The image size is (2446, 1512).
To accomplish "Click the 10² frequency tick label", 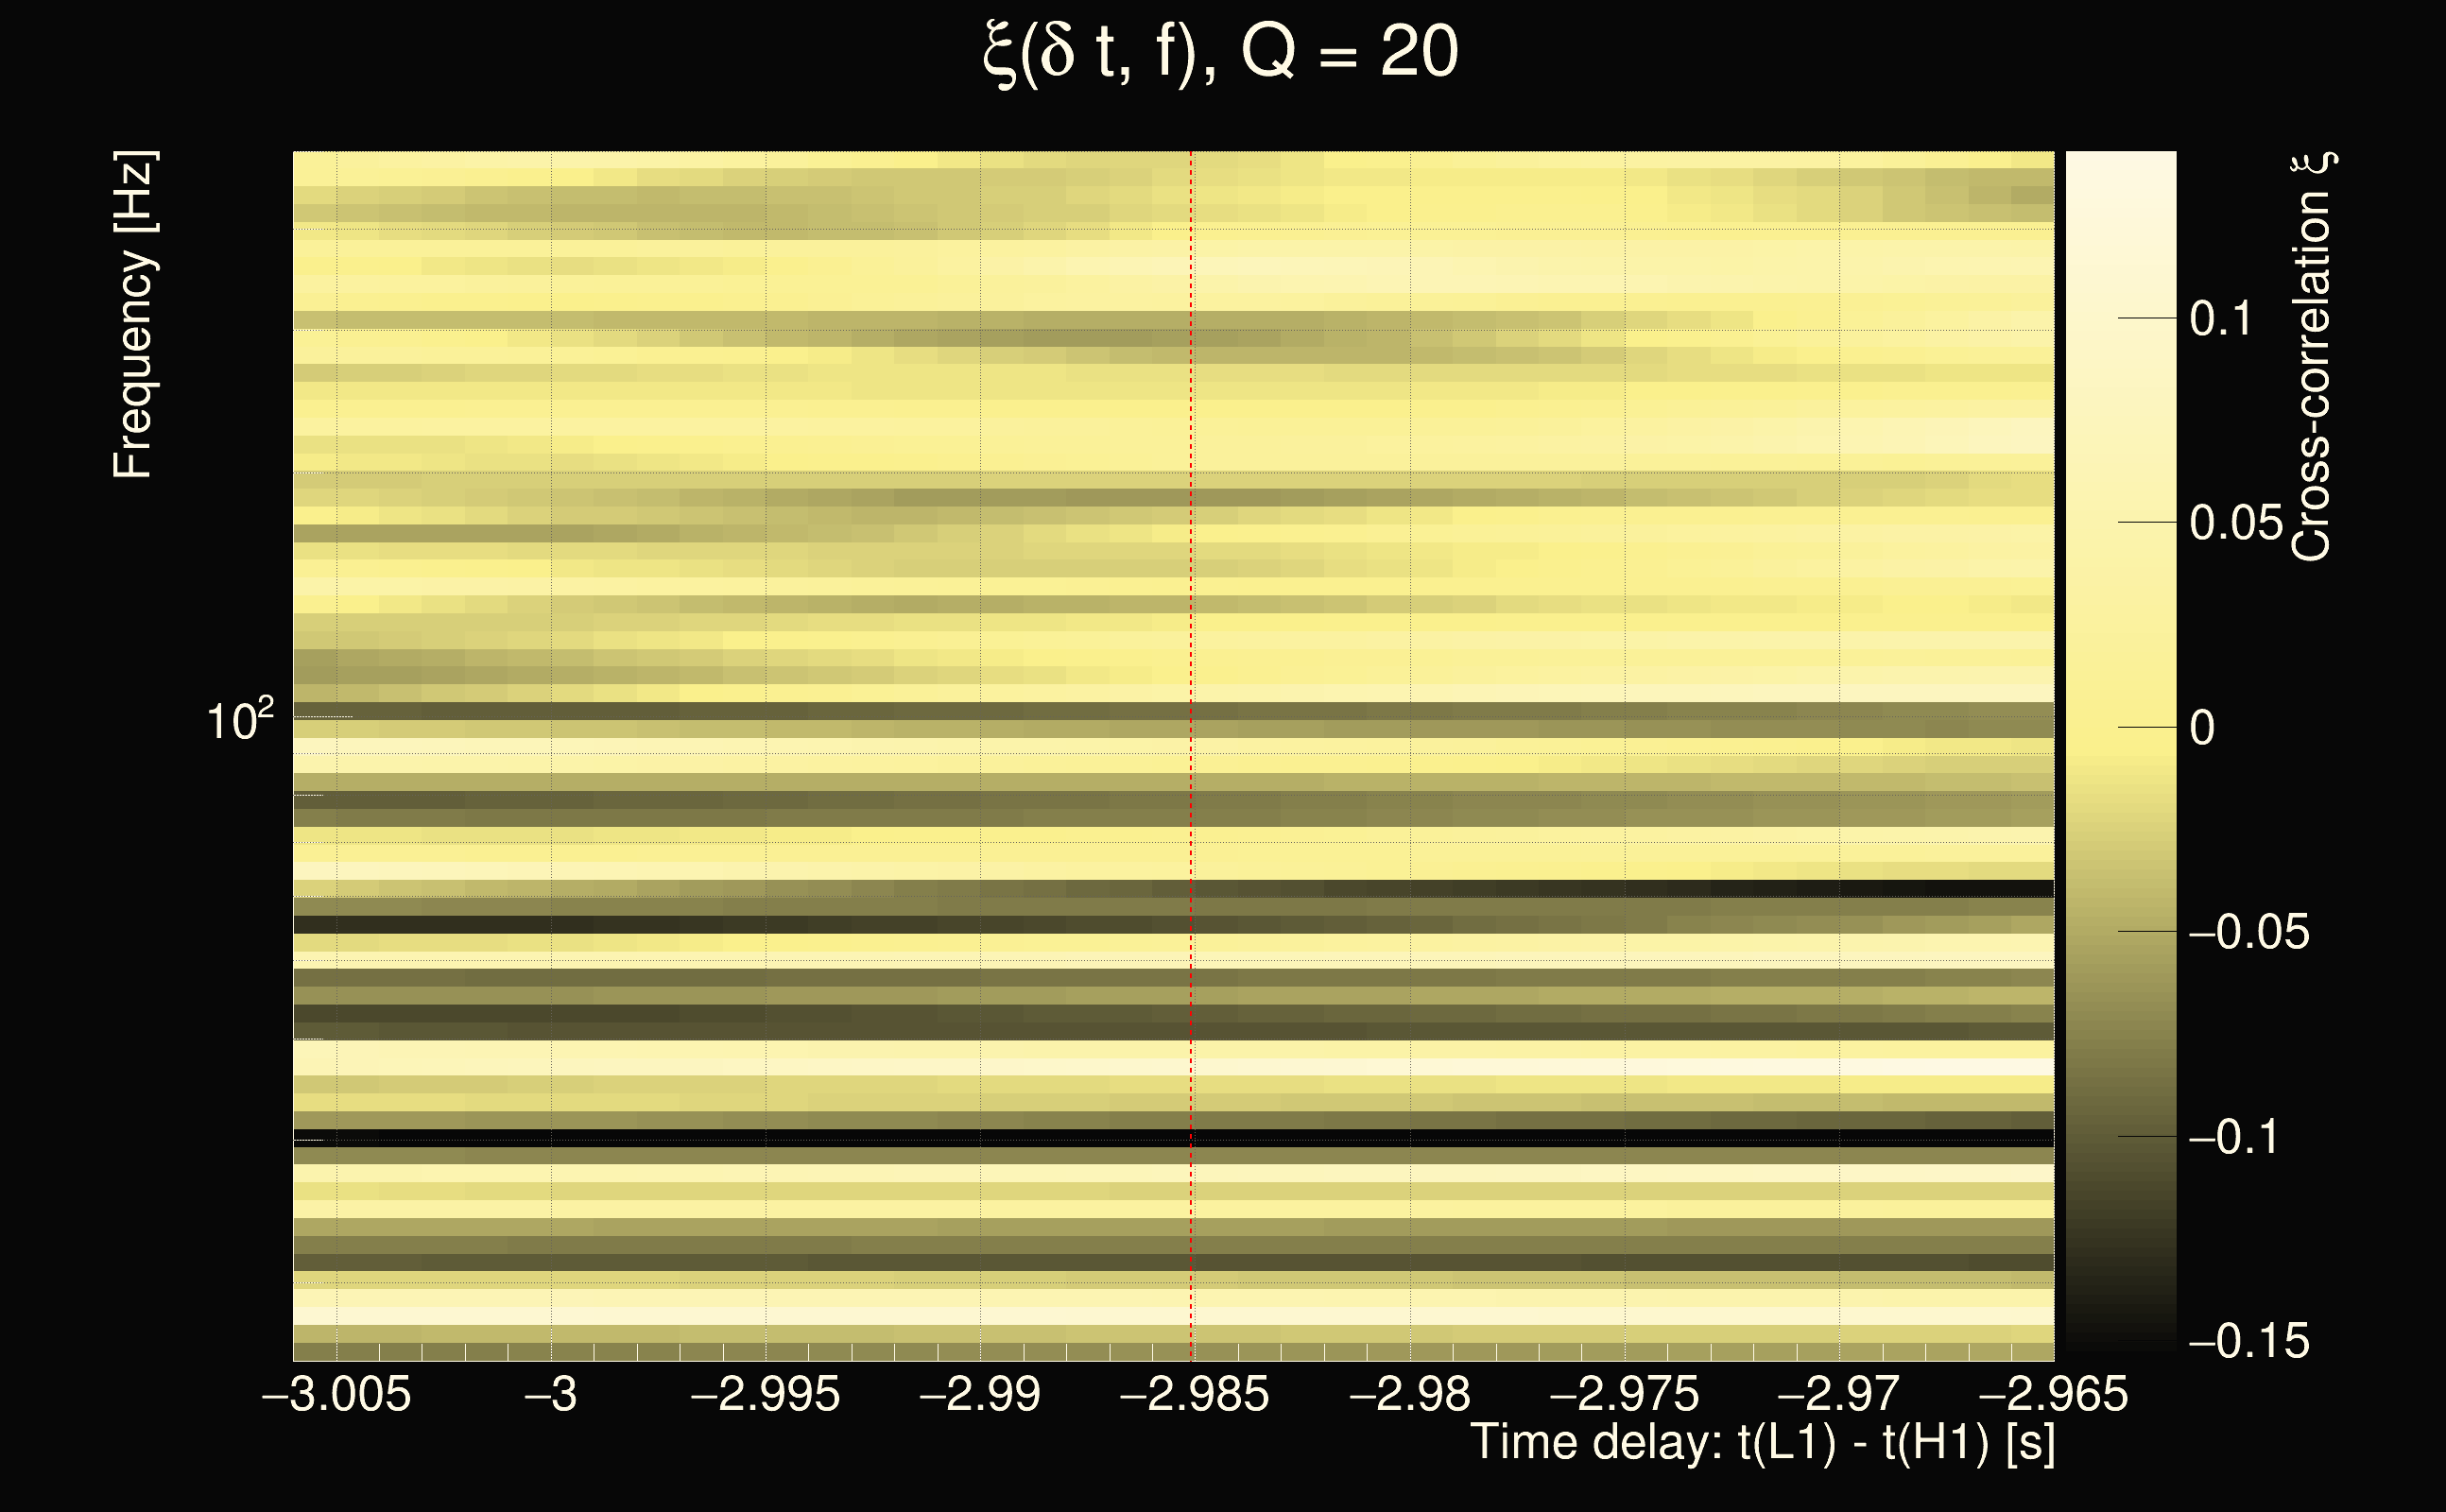I will [x=239, y=721].
